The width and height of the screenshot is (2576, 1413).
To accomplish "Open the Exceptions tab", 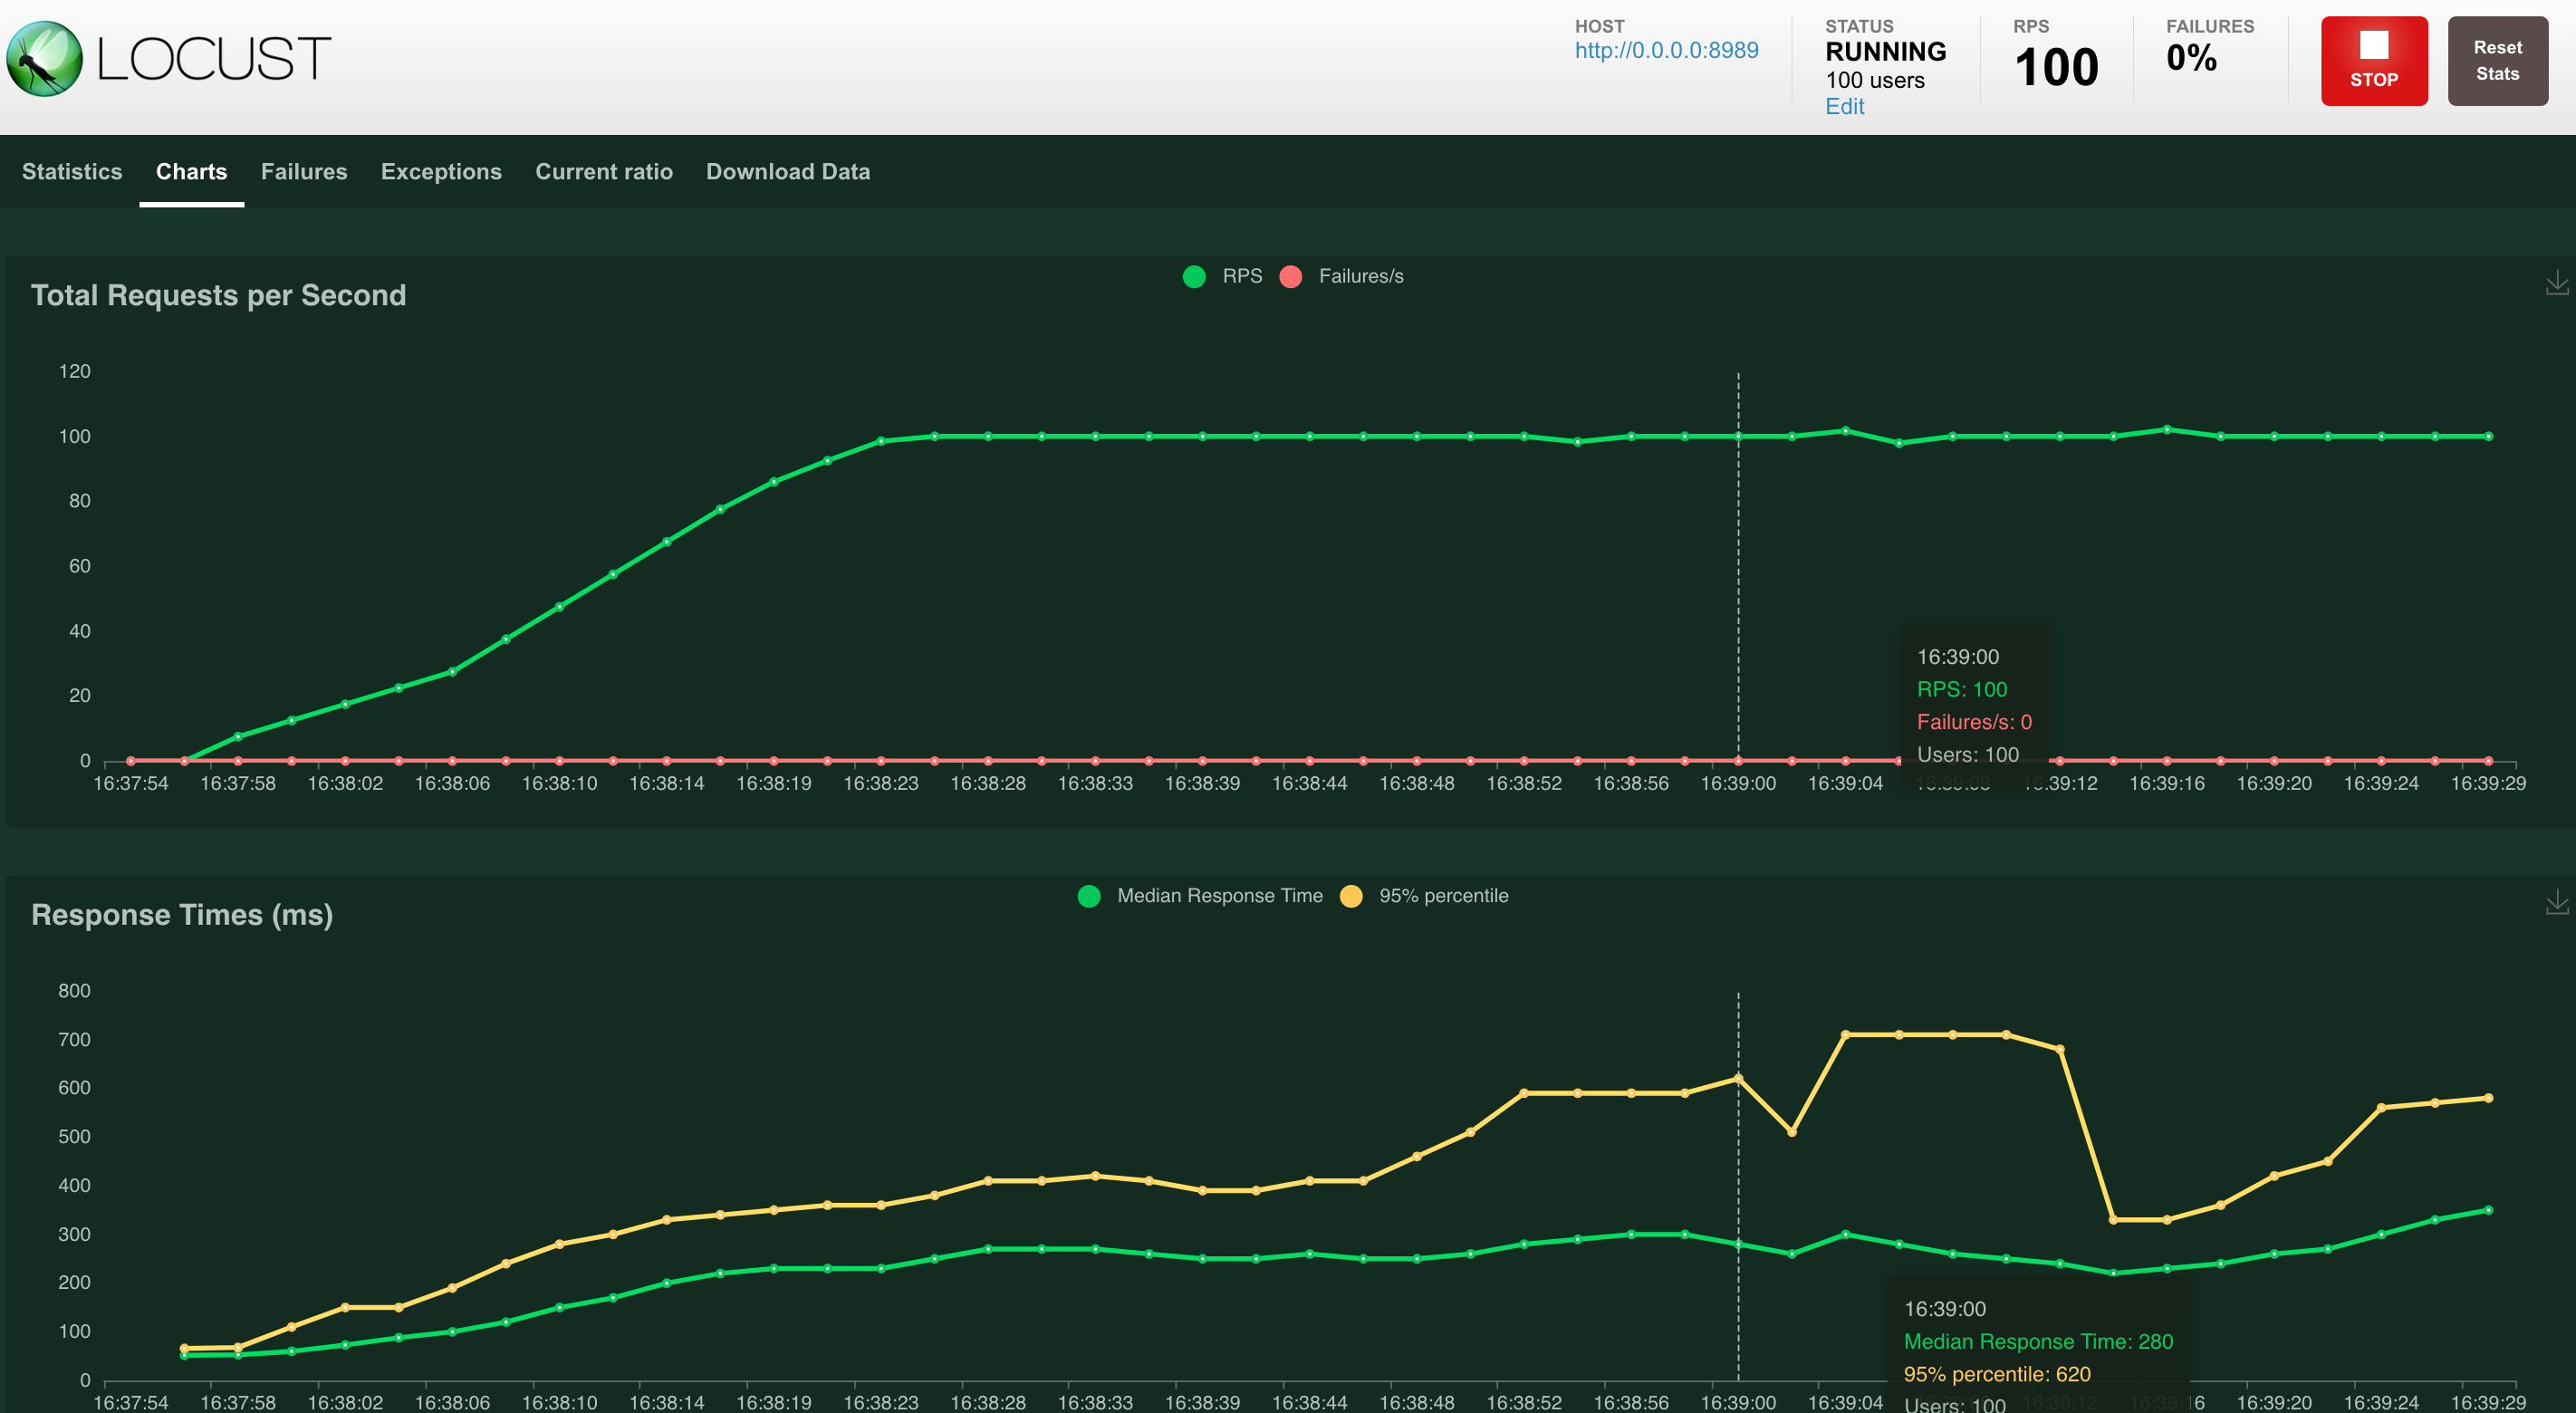I will 441,172.
